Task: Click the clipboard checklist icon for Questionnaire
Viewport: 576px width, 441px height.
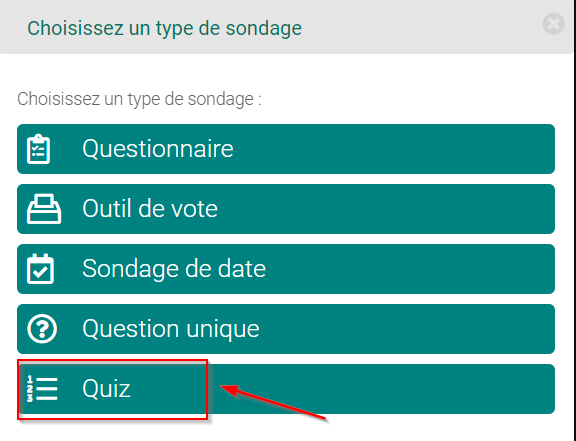Action: click(x=38, y=149)
